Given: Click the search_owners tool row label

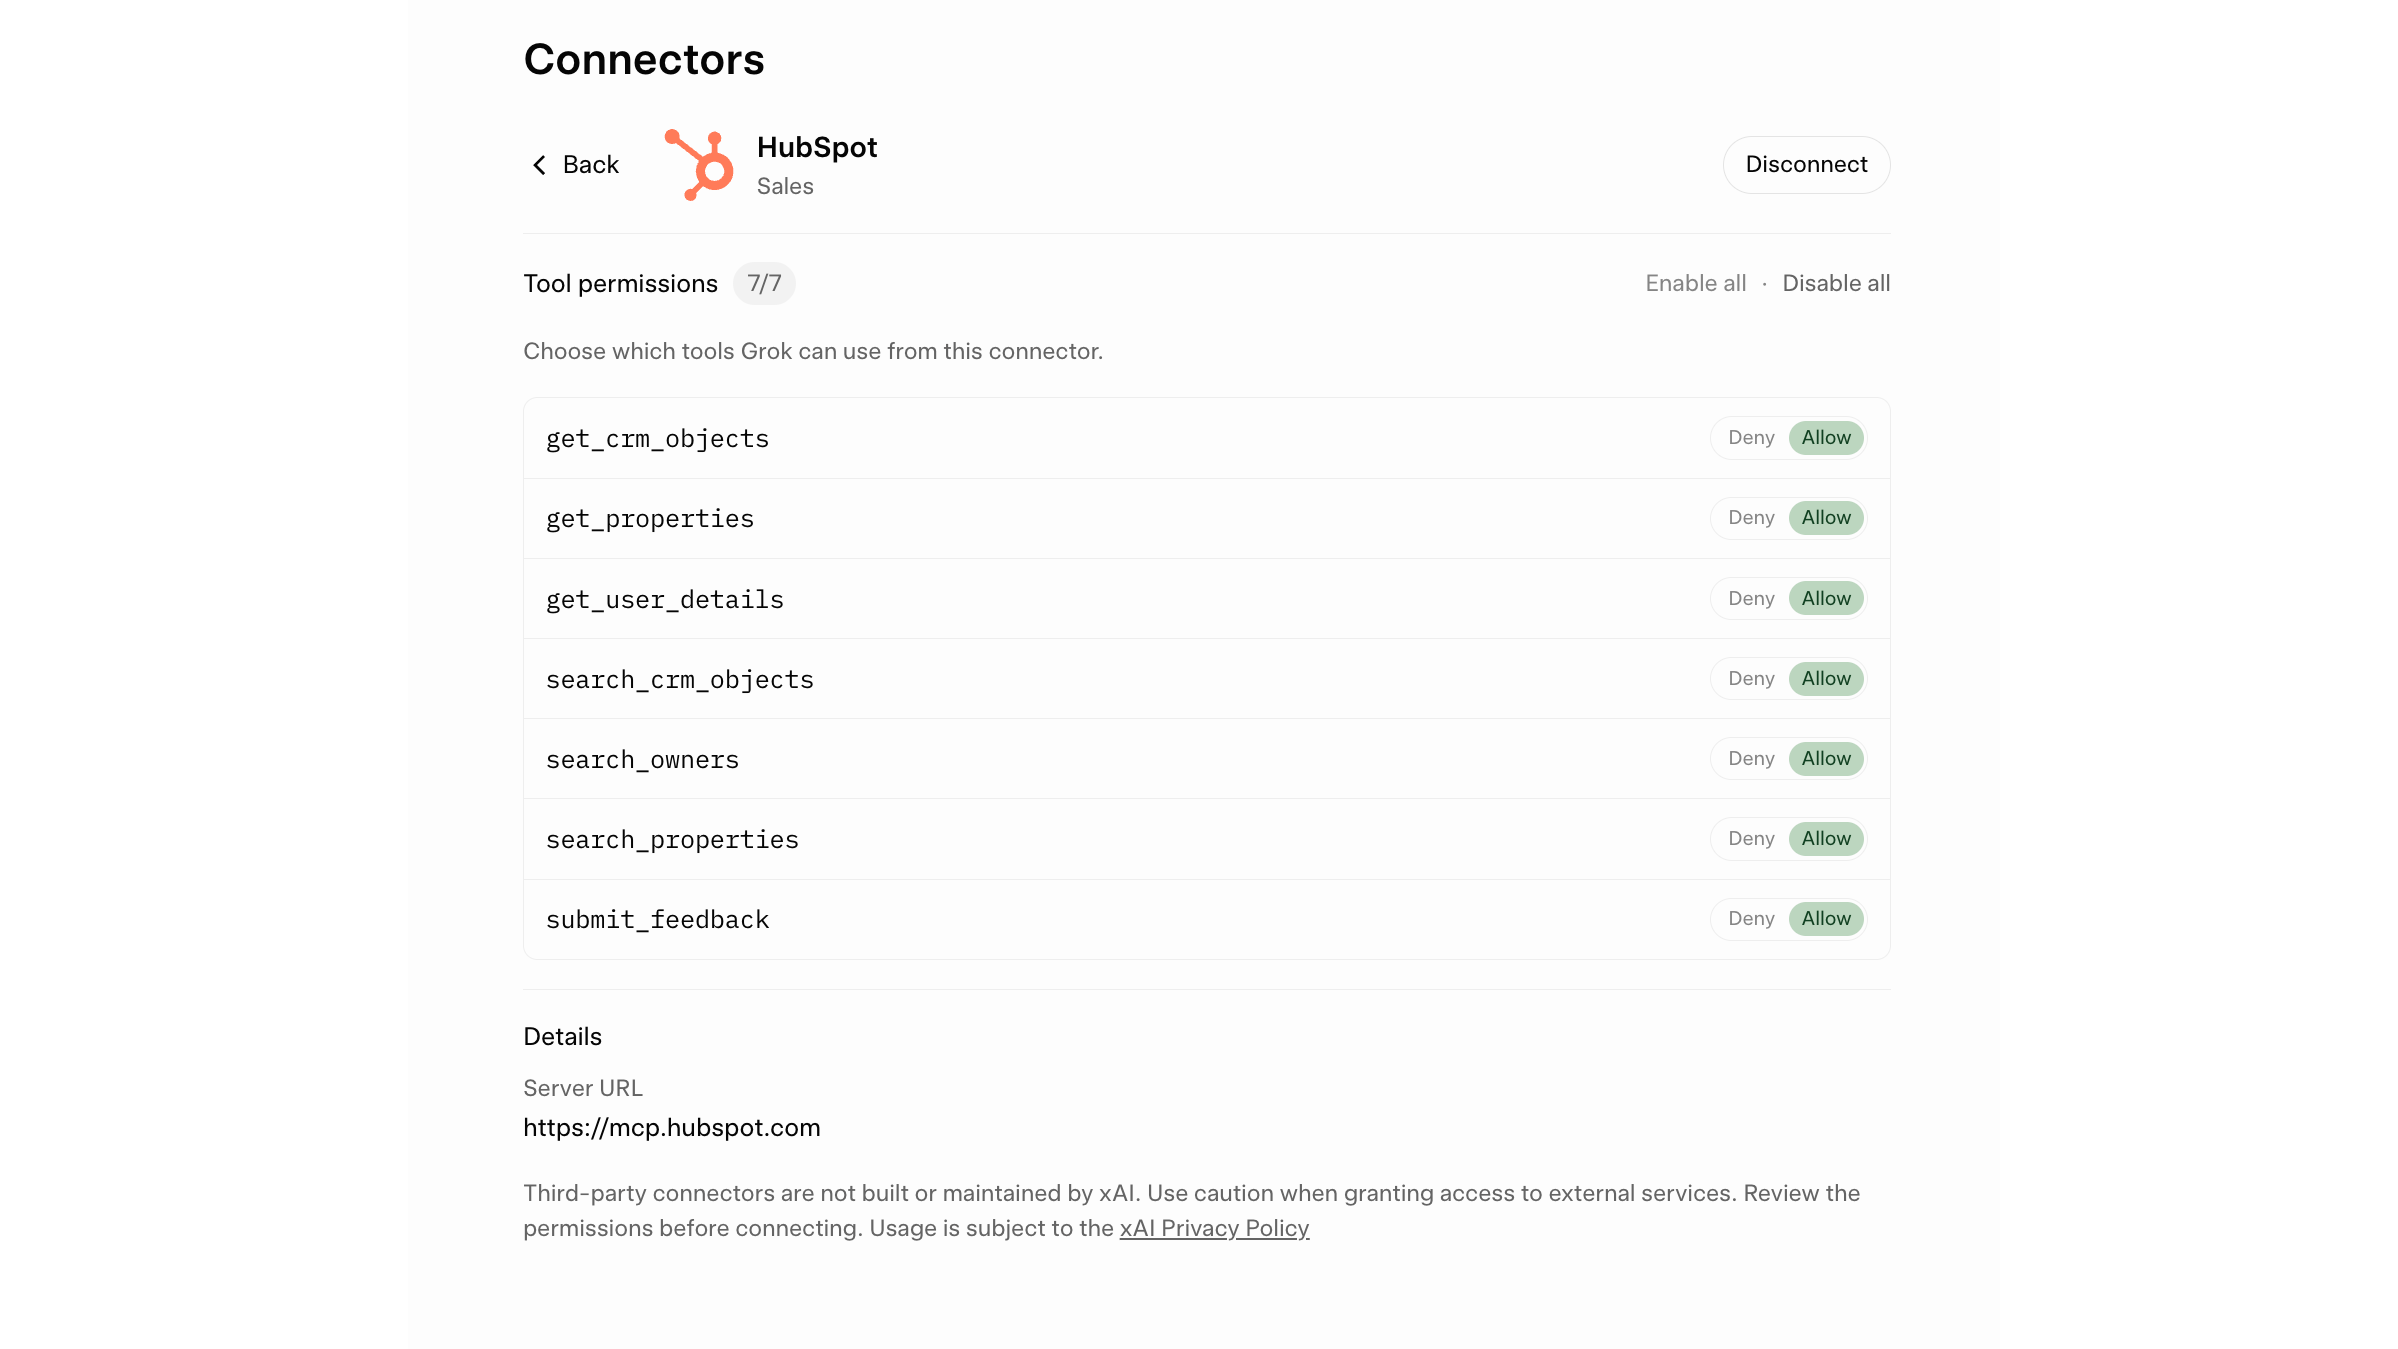Looking at the screenshot, I should coord(642,760).
